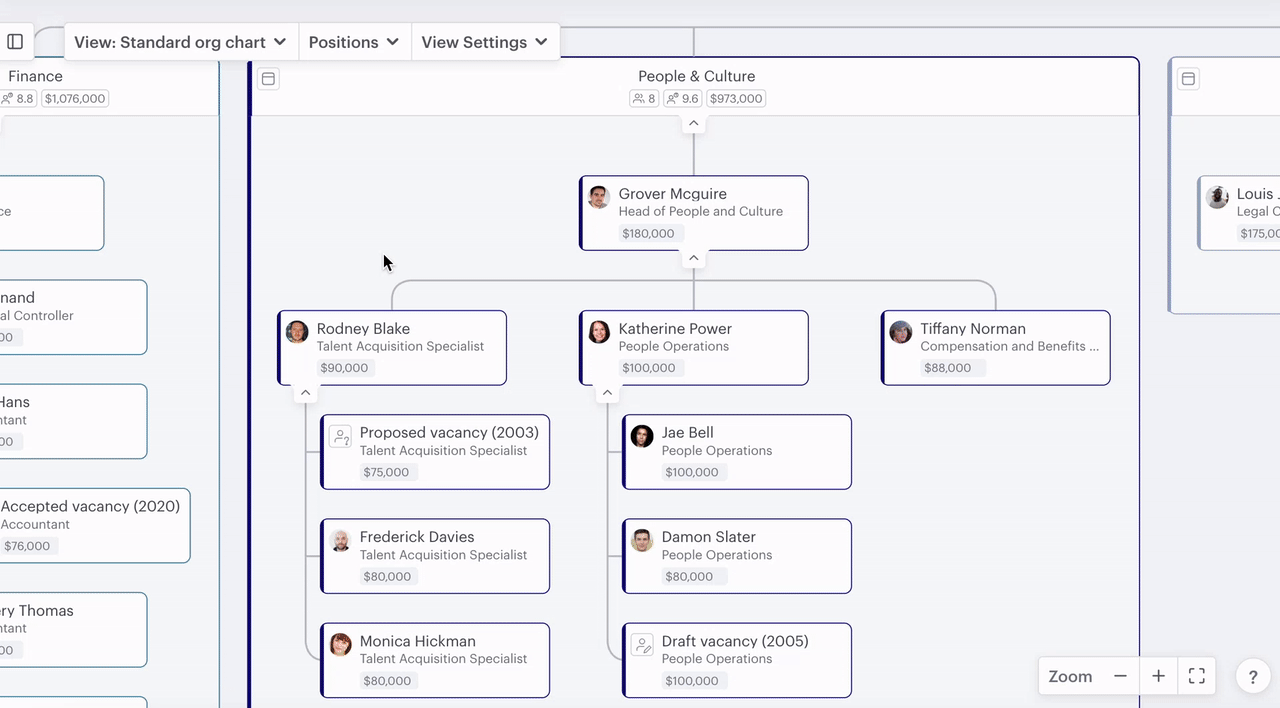
Task: Click the zoom out minus icon
Action: [1120, 676]
